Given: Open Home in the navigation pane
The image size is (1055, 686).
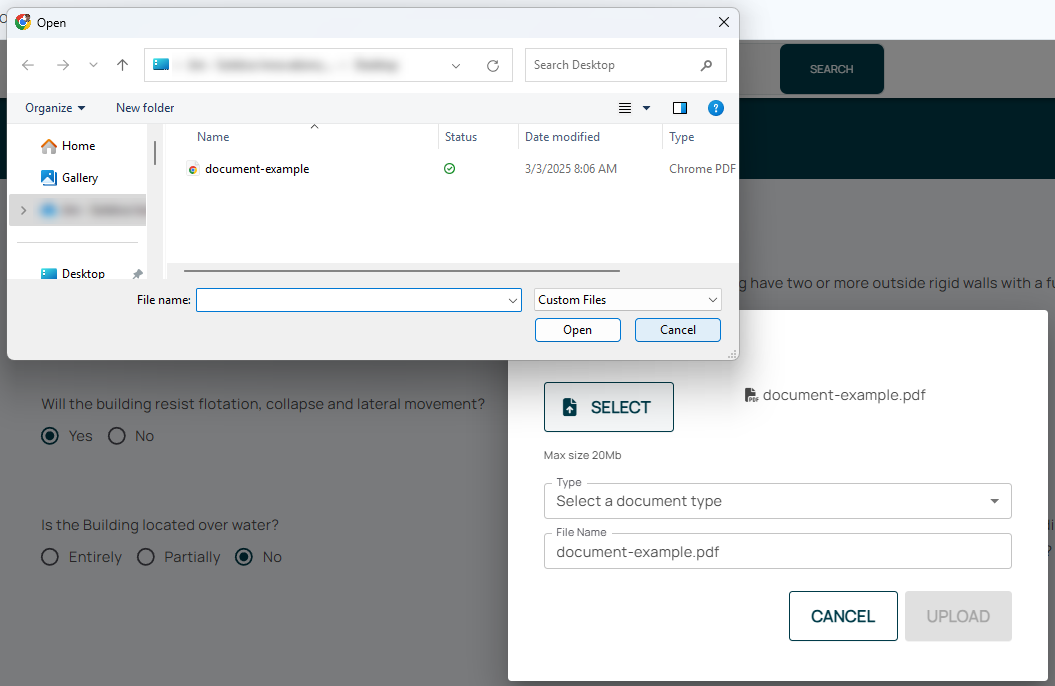Looking at the screenshot, I should (78, 146).
